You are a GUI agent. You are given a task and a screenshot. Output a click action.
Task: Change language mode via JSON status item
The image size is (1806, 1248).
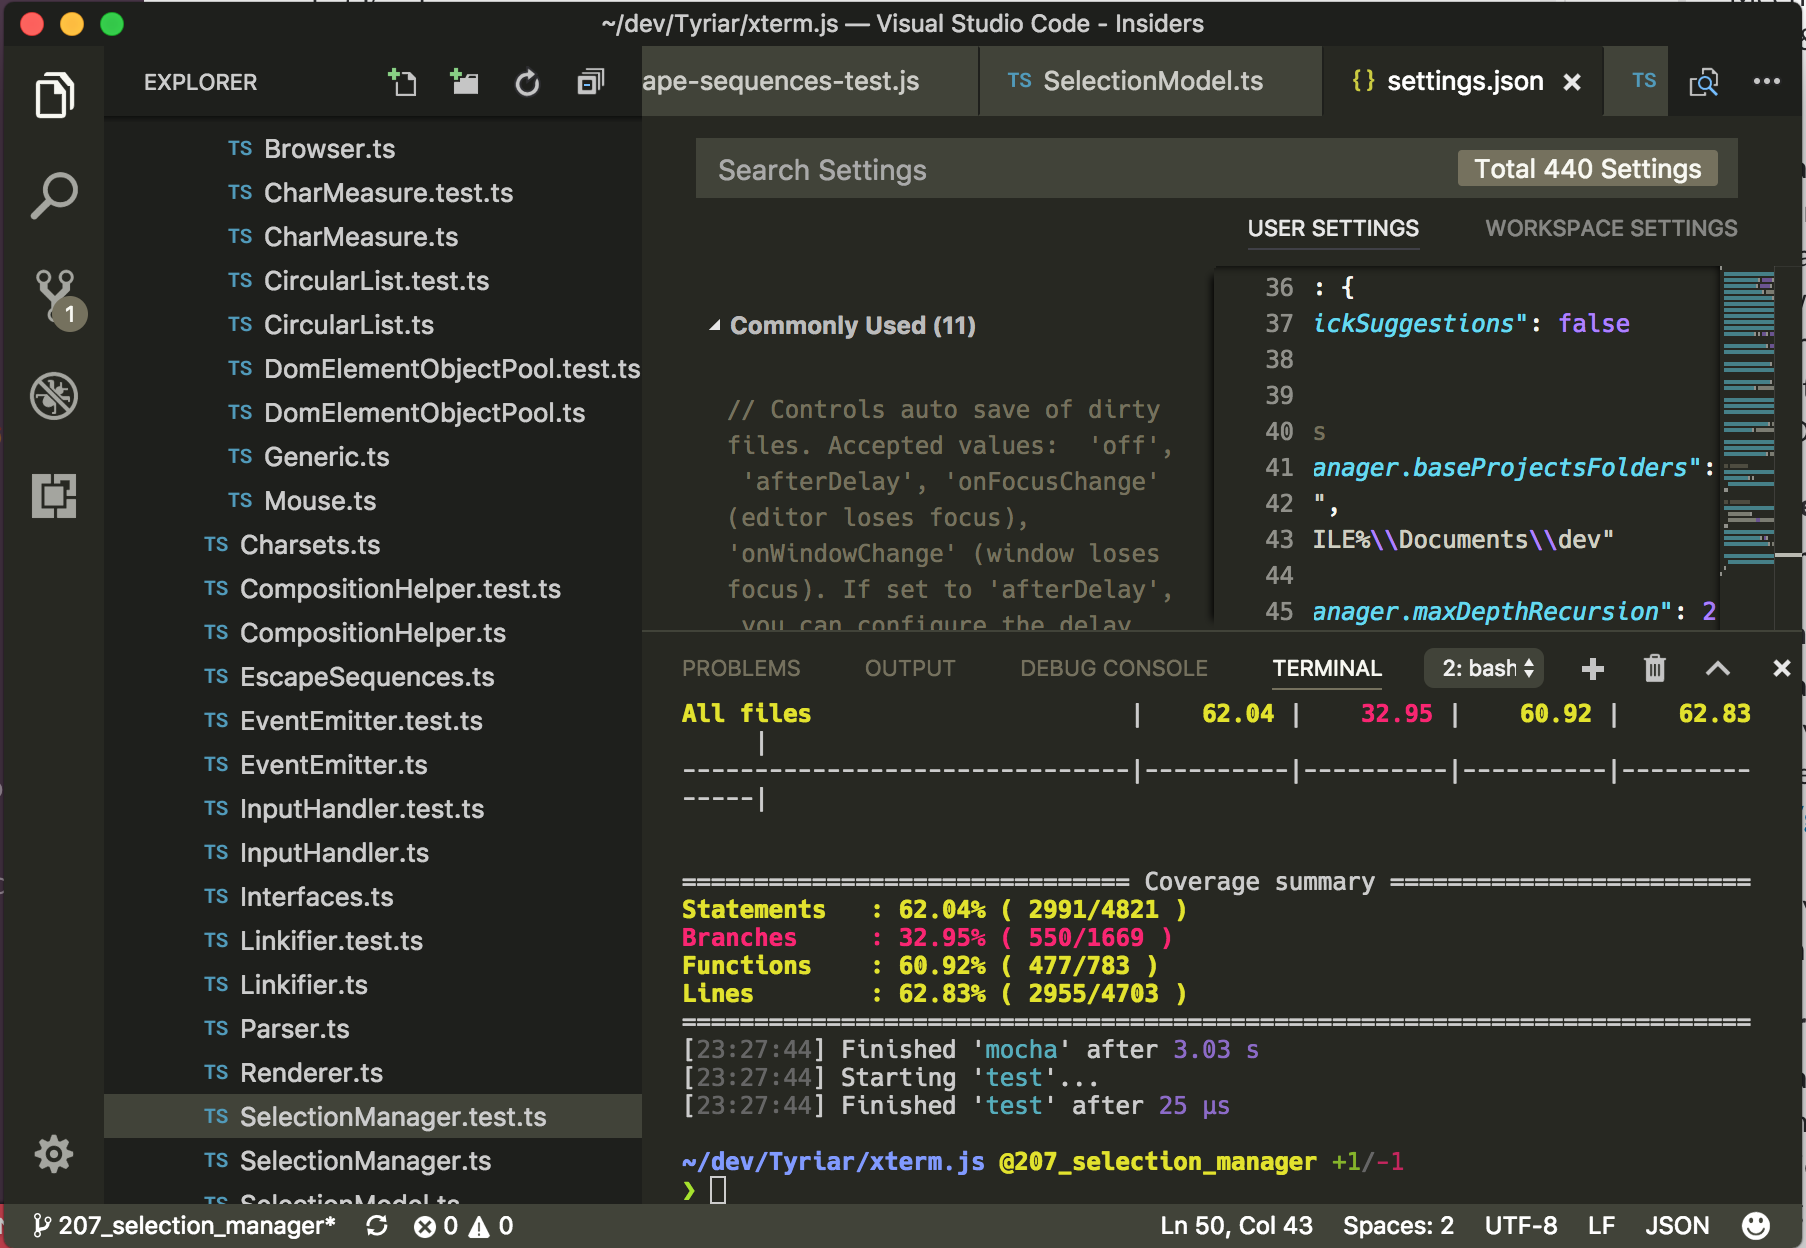(1676, 1224)
